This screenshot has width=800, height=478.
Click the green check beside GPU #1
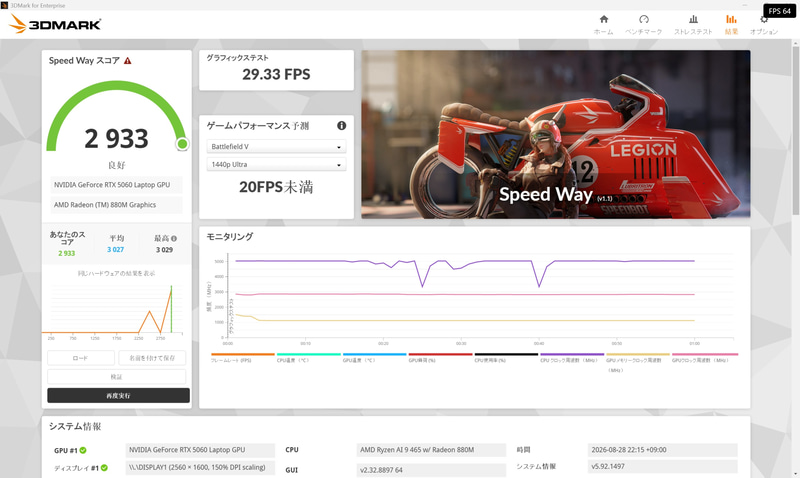click(83, 450)
